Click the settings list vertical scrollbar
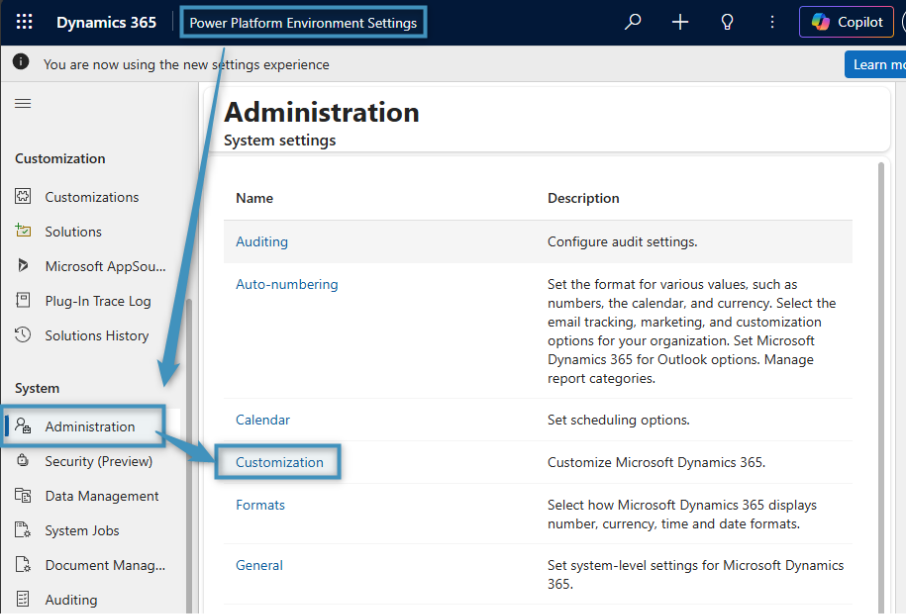 click(x=881, y=387)
